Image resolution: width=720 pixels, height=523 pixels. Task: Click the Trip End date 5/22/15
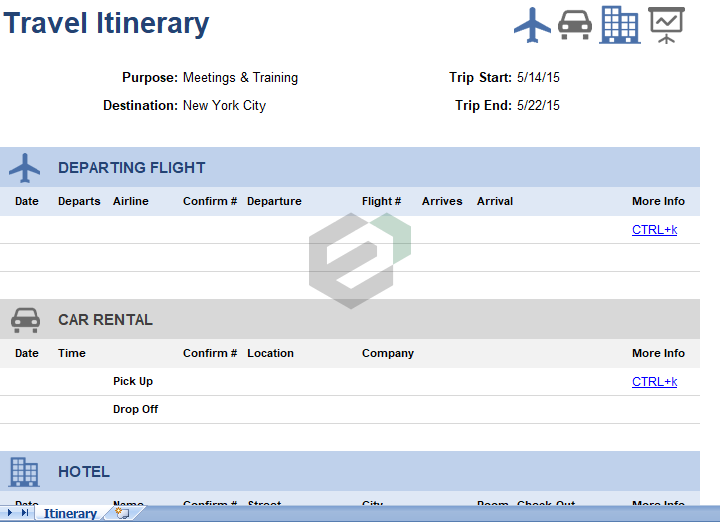538,105
